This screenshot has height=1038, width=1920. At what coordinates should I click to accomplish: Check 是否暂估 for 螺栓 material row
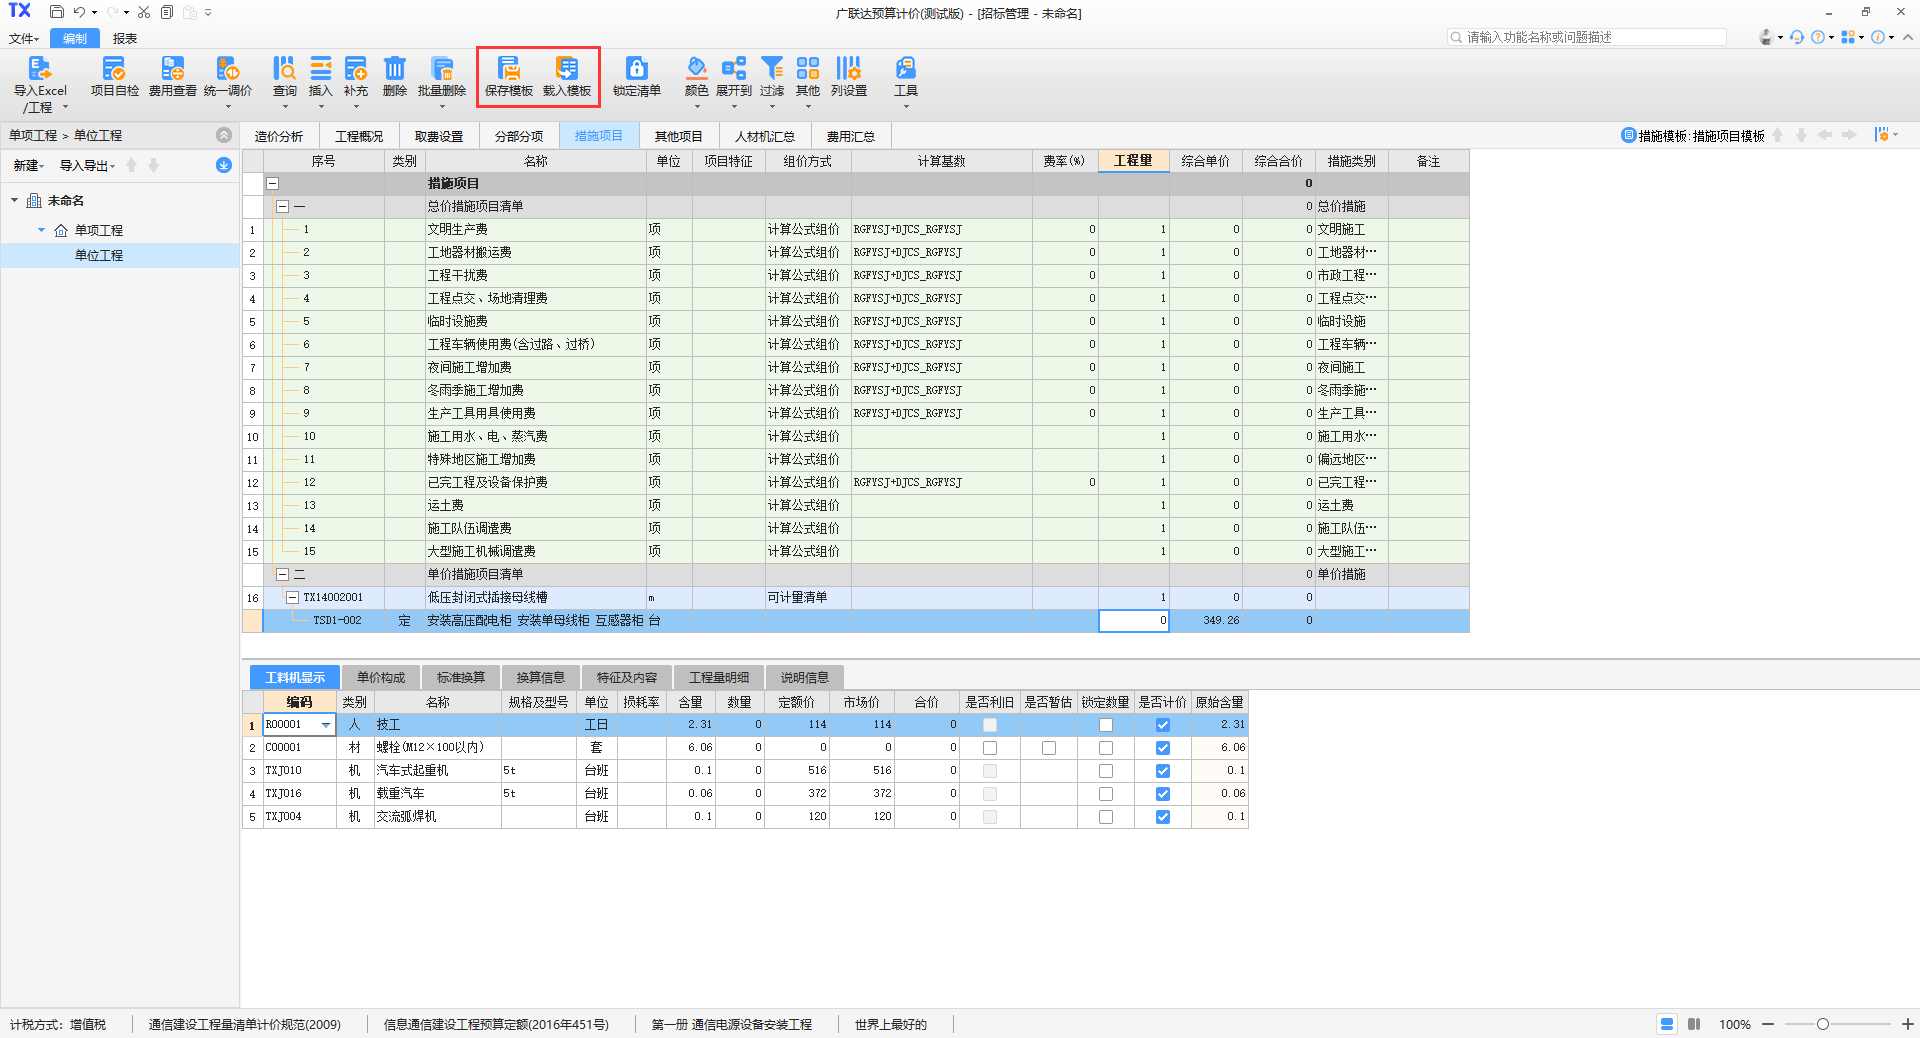[x=1048, y=748]
